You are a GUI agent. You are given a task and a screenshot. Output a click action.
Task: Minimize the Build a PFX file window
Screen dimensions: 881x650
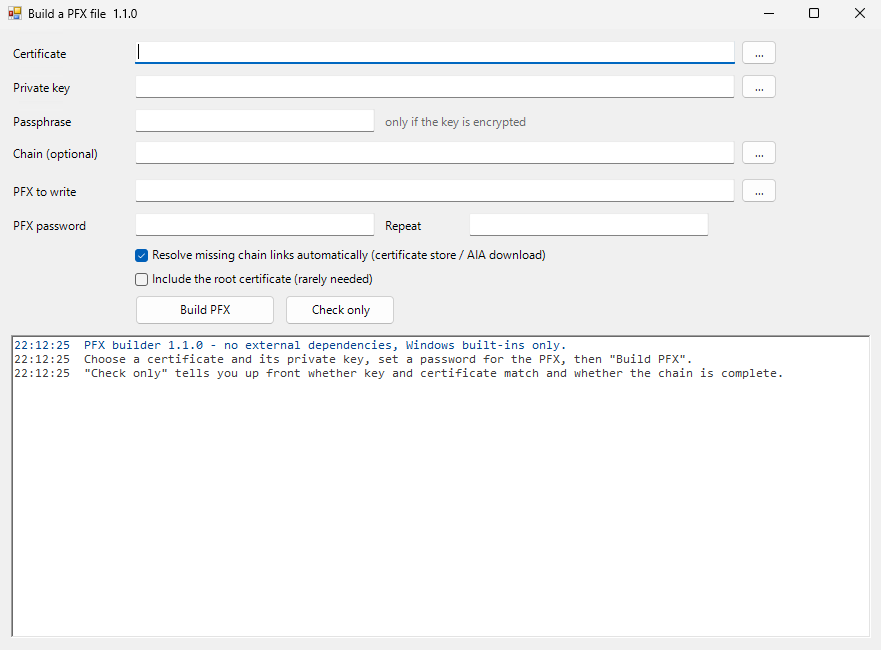click(769, 13)
